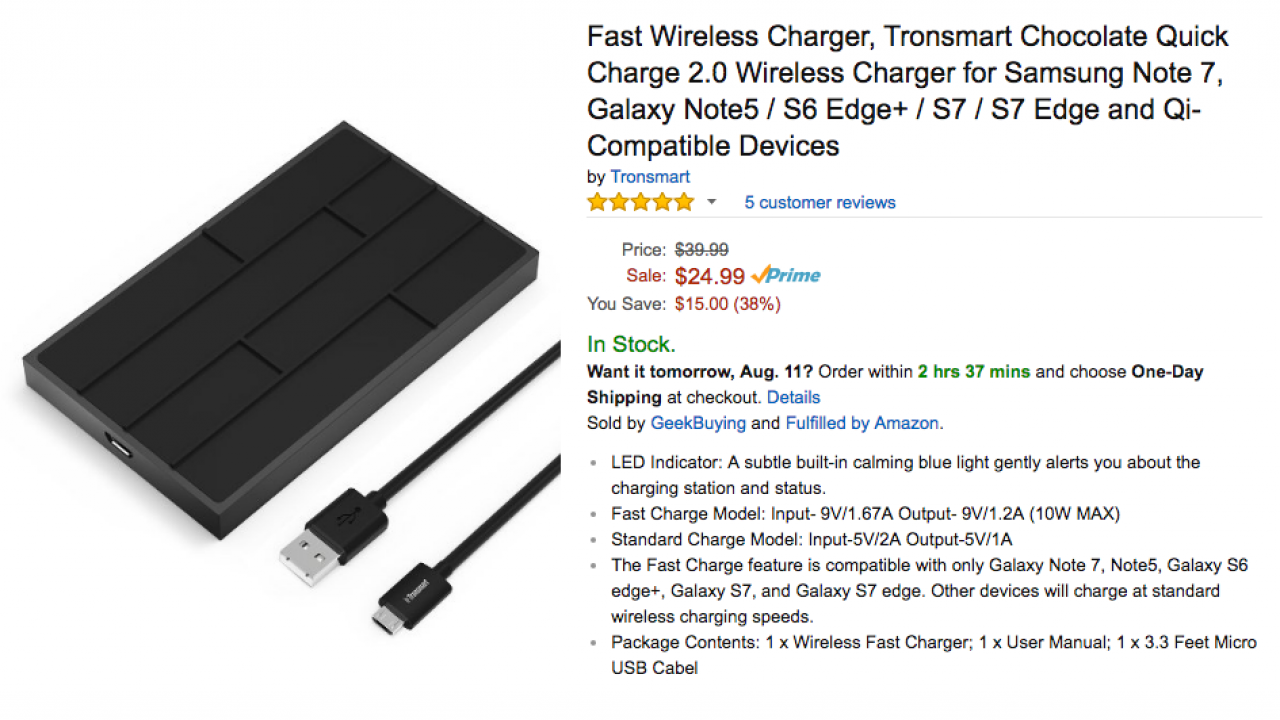Expand the rating breakdown dropdown arrow
1280x720 pixels.
pos(712,202)
